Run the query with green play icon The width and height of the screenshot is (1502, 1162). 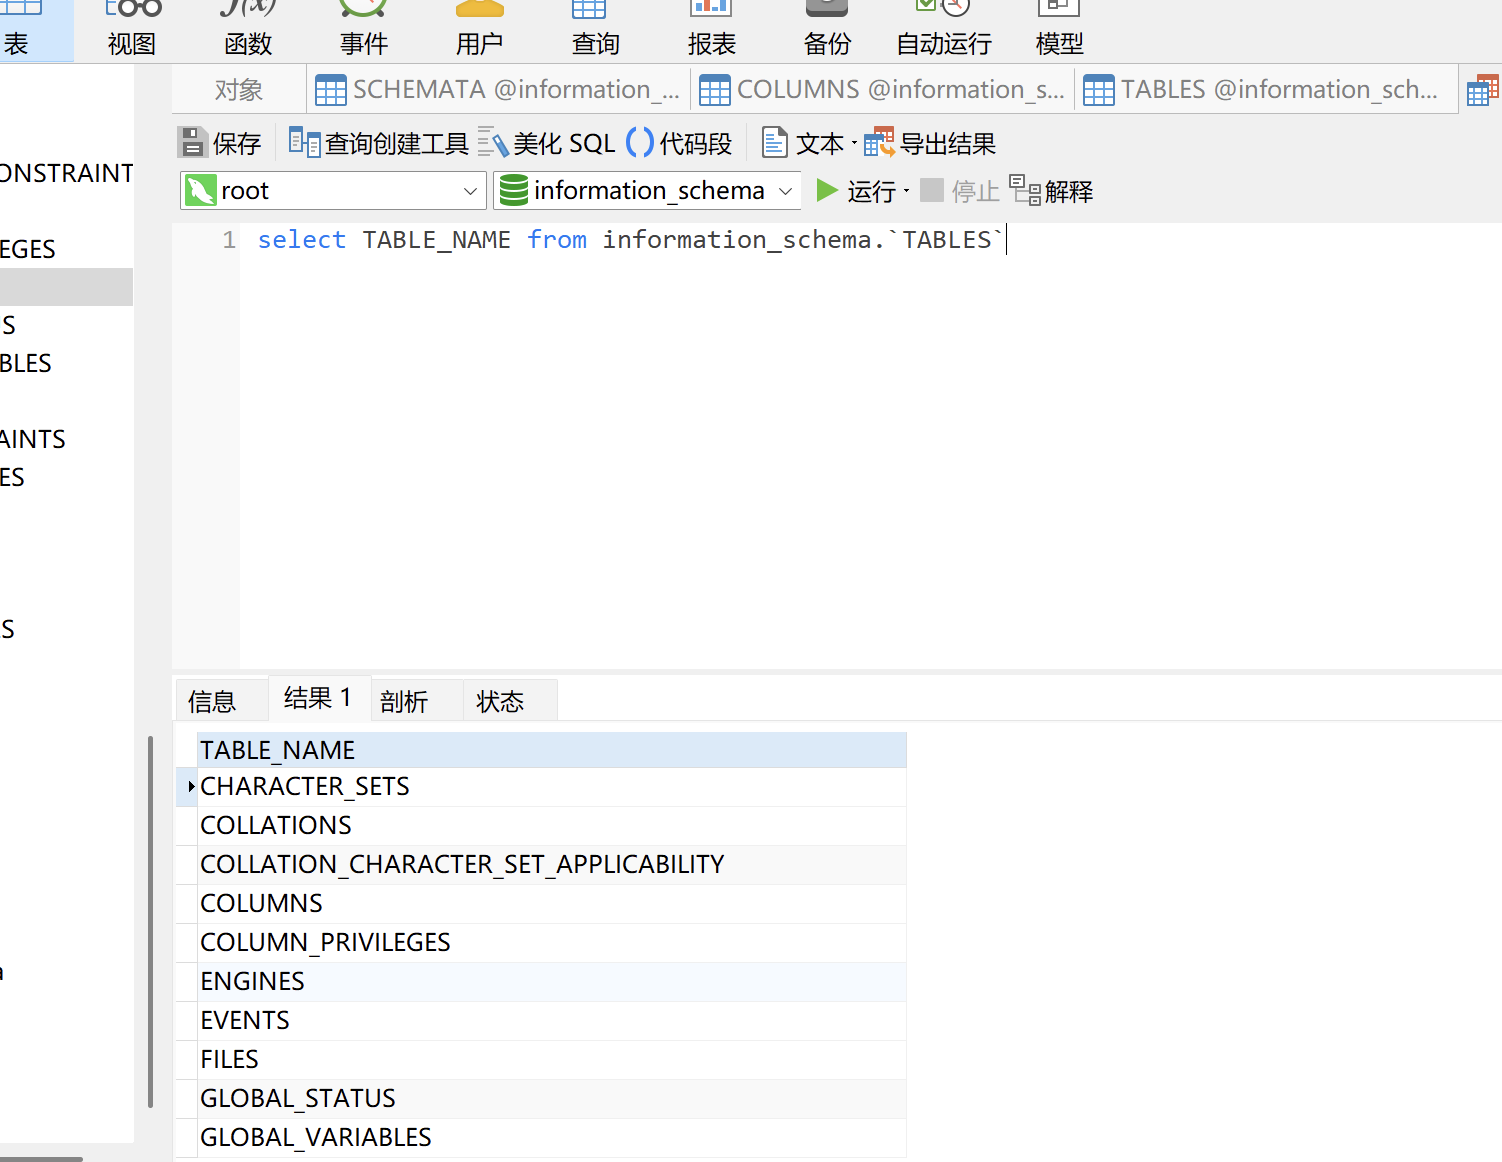point(827,190)
